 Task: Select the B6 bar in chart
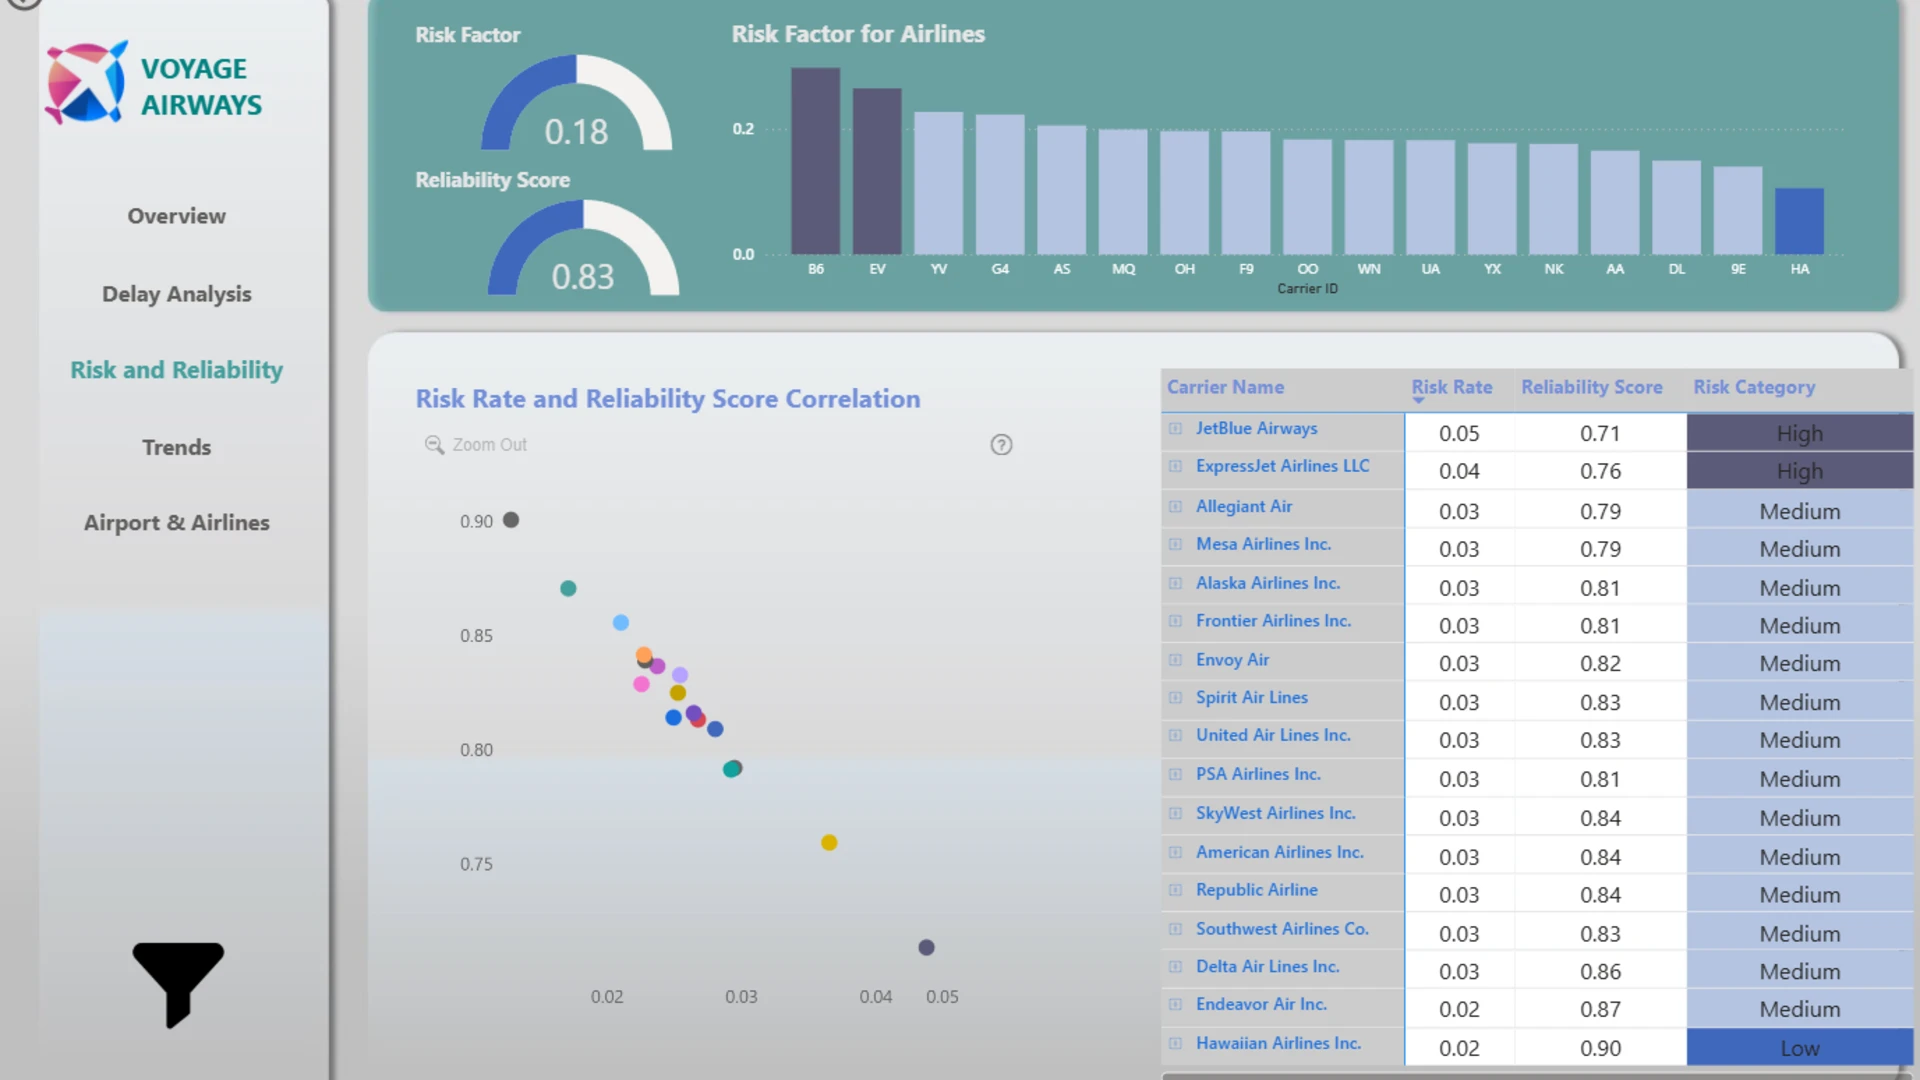[816, 161]
